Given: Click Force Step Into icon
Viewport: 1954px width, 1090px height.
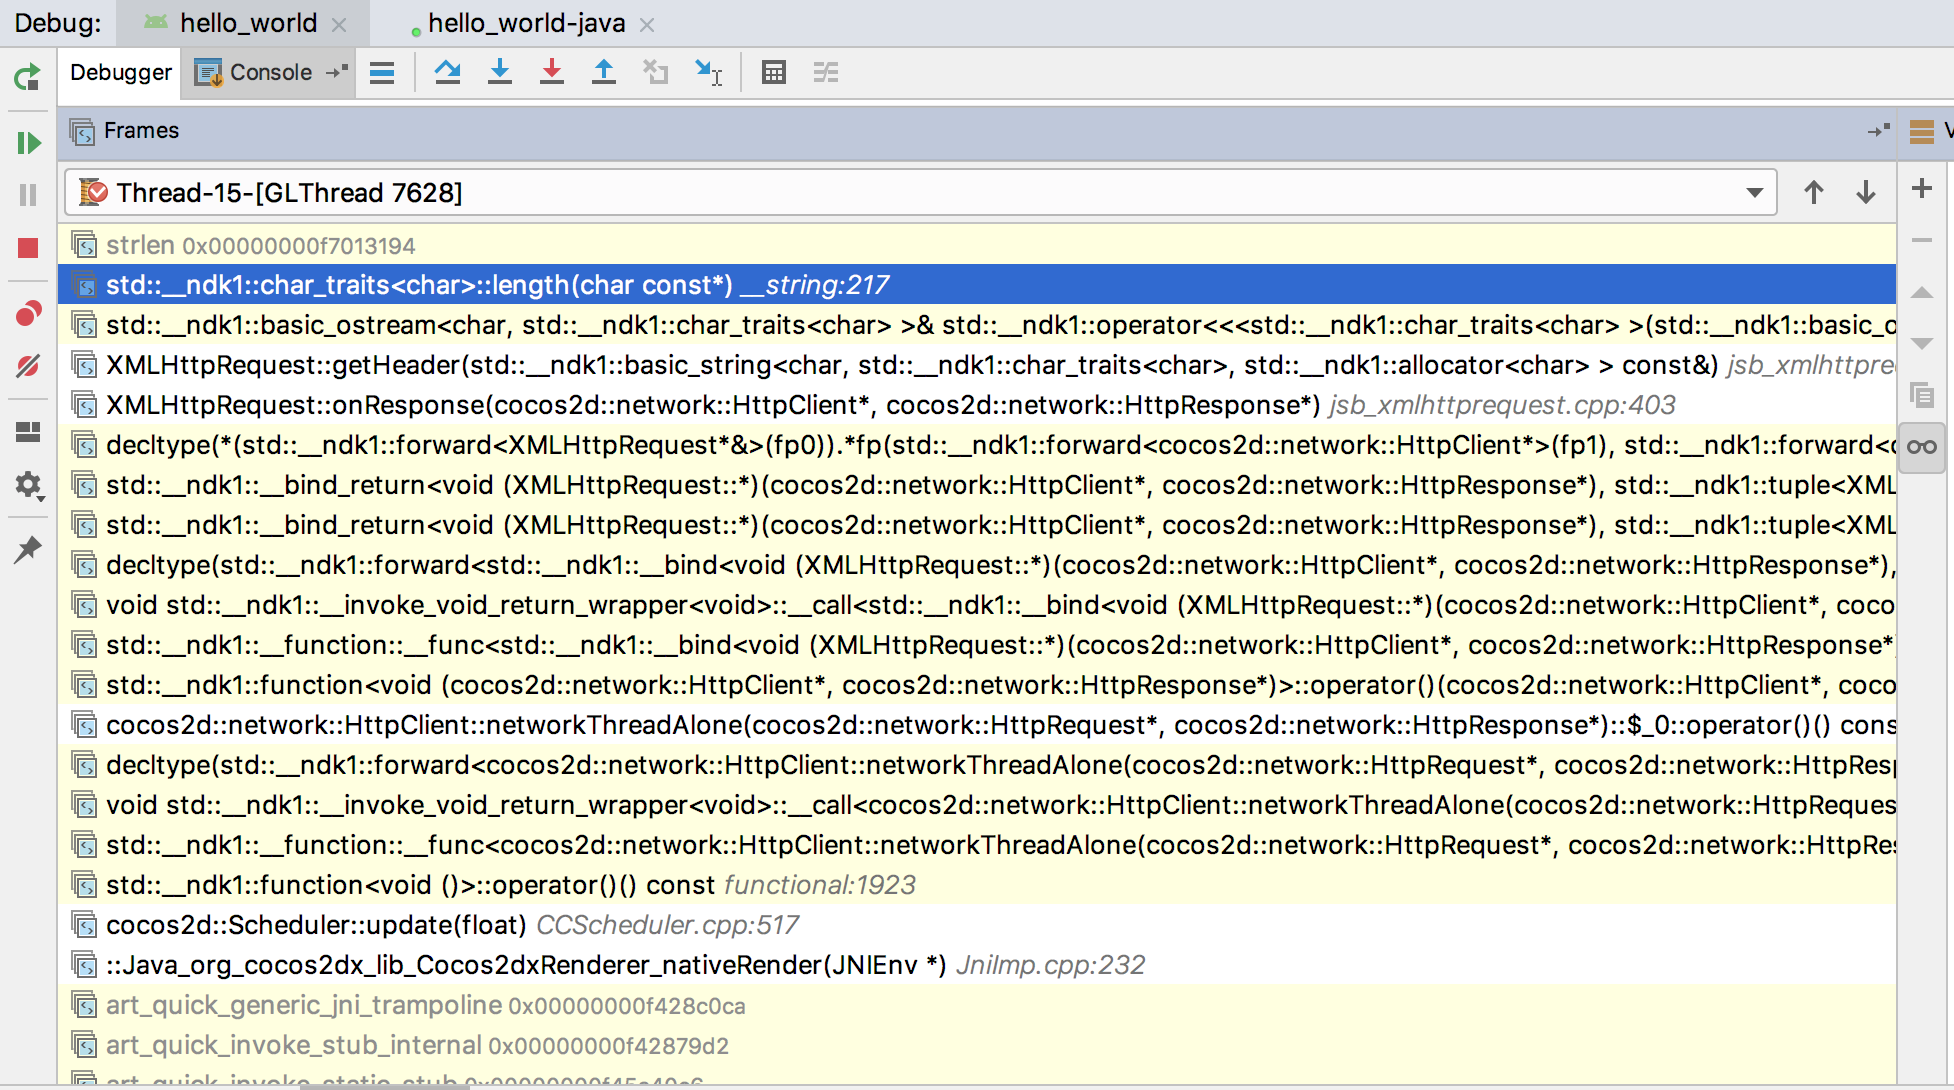Looking at the screenshot, I should (x=551, y=72).
